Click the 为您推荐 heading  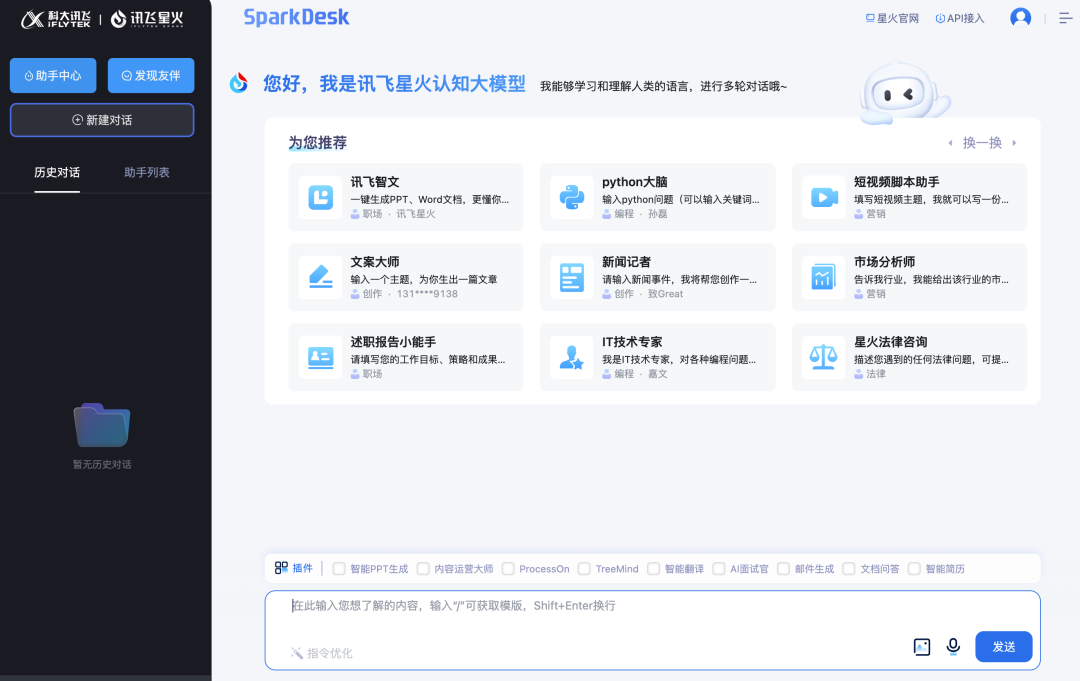tap(318, 143)
